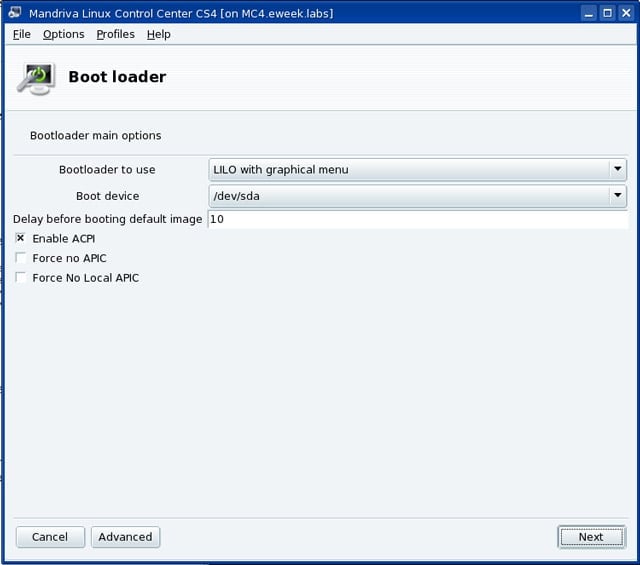The height and width of the screenshot is (565, 640).
Task: Disable the Enable ACPI checkbox
Action: (x=20, y=238)
